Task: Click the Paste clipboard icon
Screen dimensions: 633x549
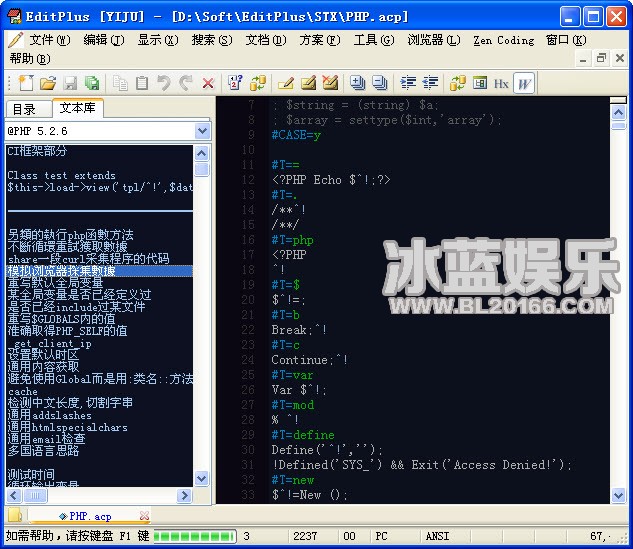Action: point(142,83)
